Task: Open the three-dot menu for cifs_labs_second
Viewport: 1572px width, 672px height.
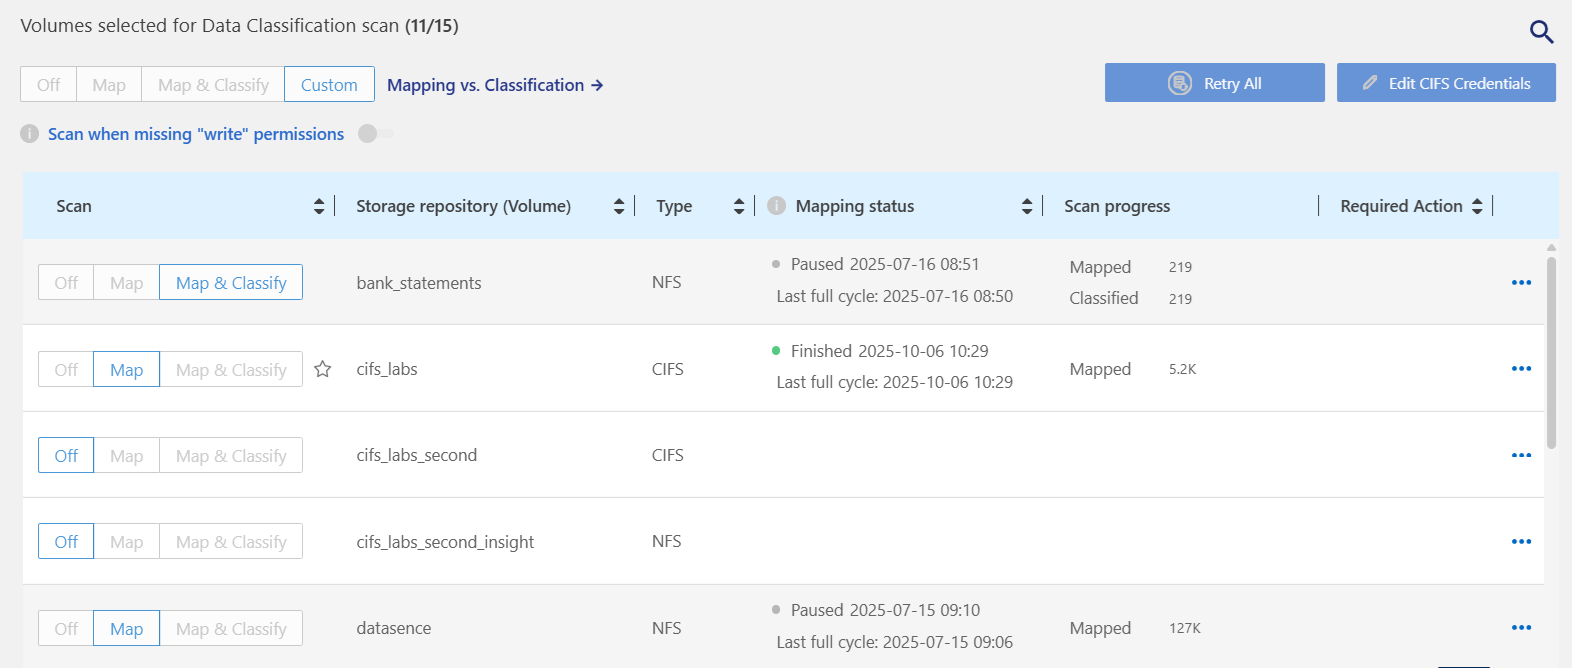Action: (x=1521, y=456)
